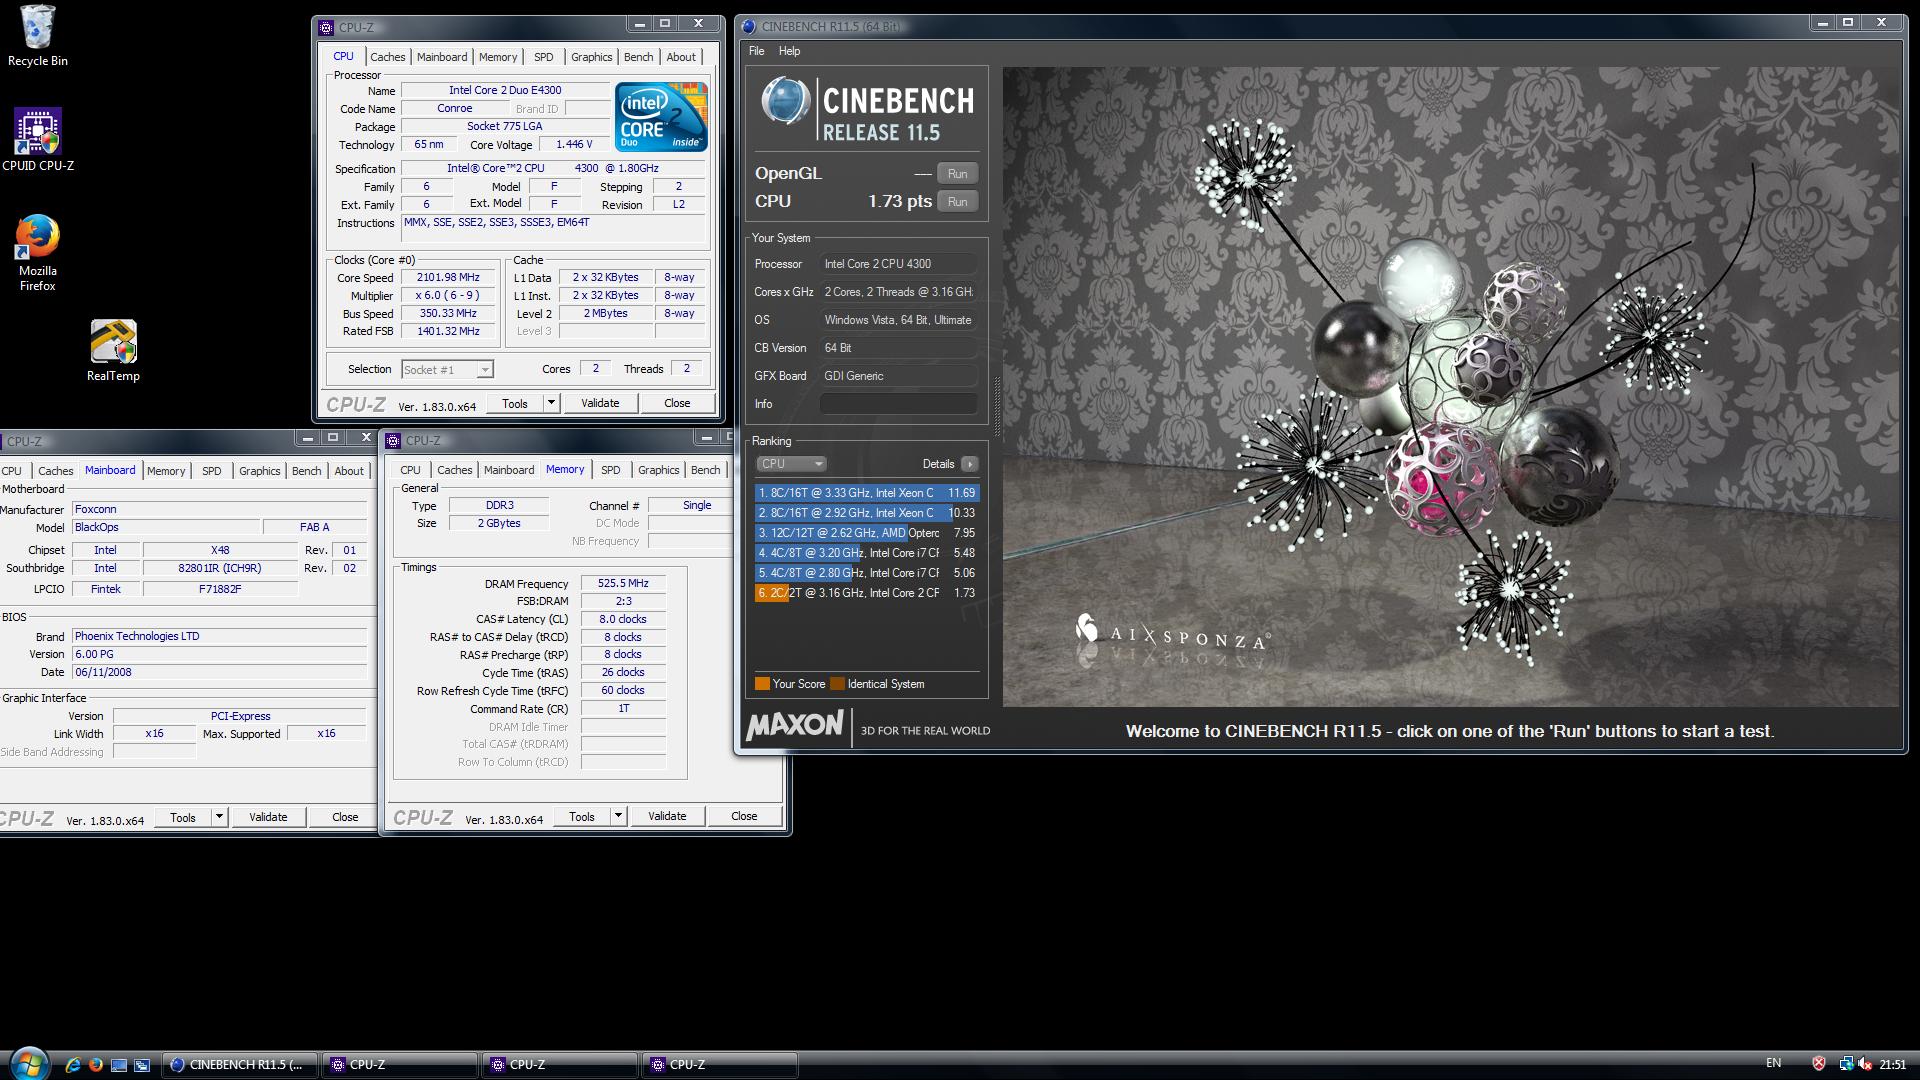Open Tools dropdown arrow in Memory window
The height and width of the screenshot is (1080, 1920).
pos(618,816)
